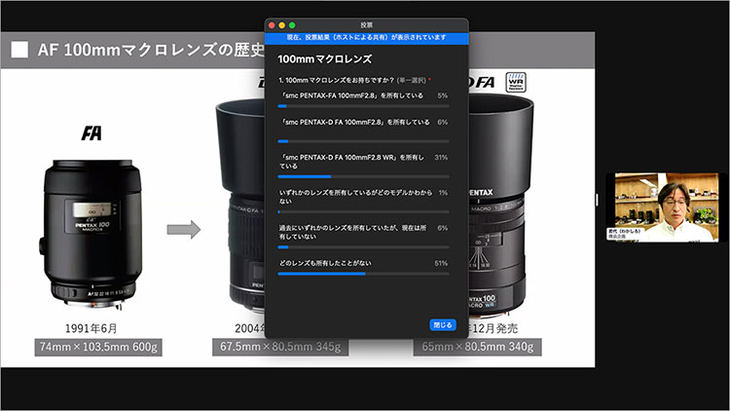Click the WR Weather Resistant logo icon
730x411 pixels.
[516, 82]
